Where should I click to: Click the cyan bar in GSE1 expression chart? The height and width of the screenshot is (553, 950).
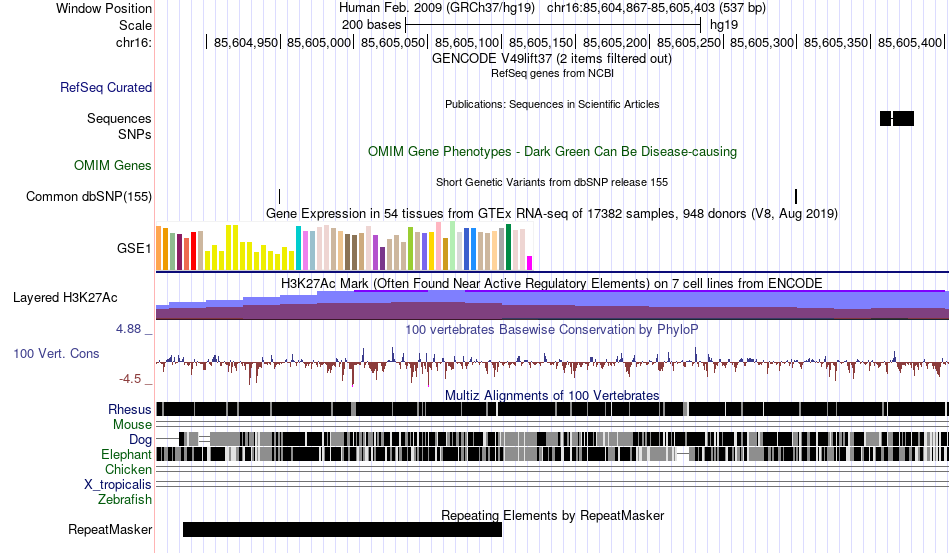(298, 248)
